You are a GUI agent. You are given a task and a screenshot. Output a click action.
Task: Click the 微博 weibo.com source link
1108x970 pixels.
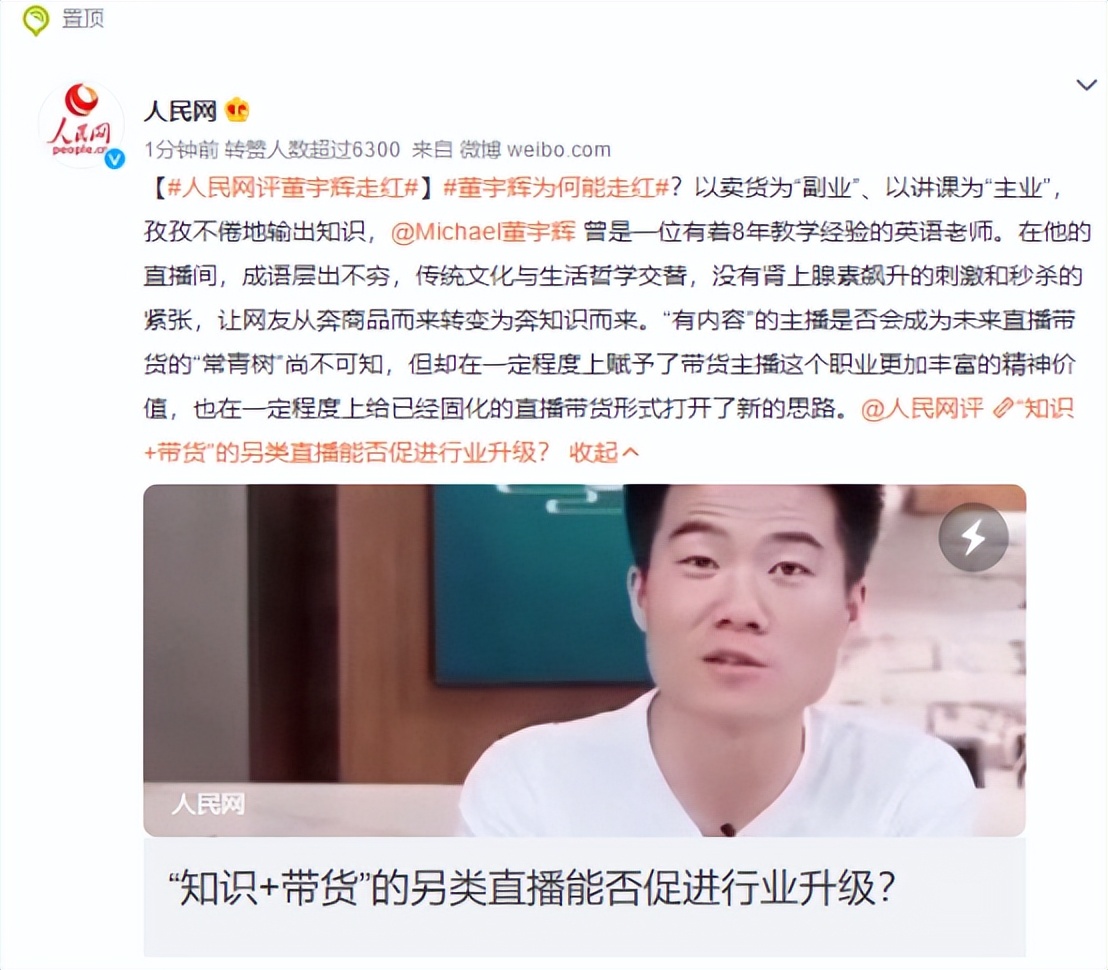pos(535,150)
